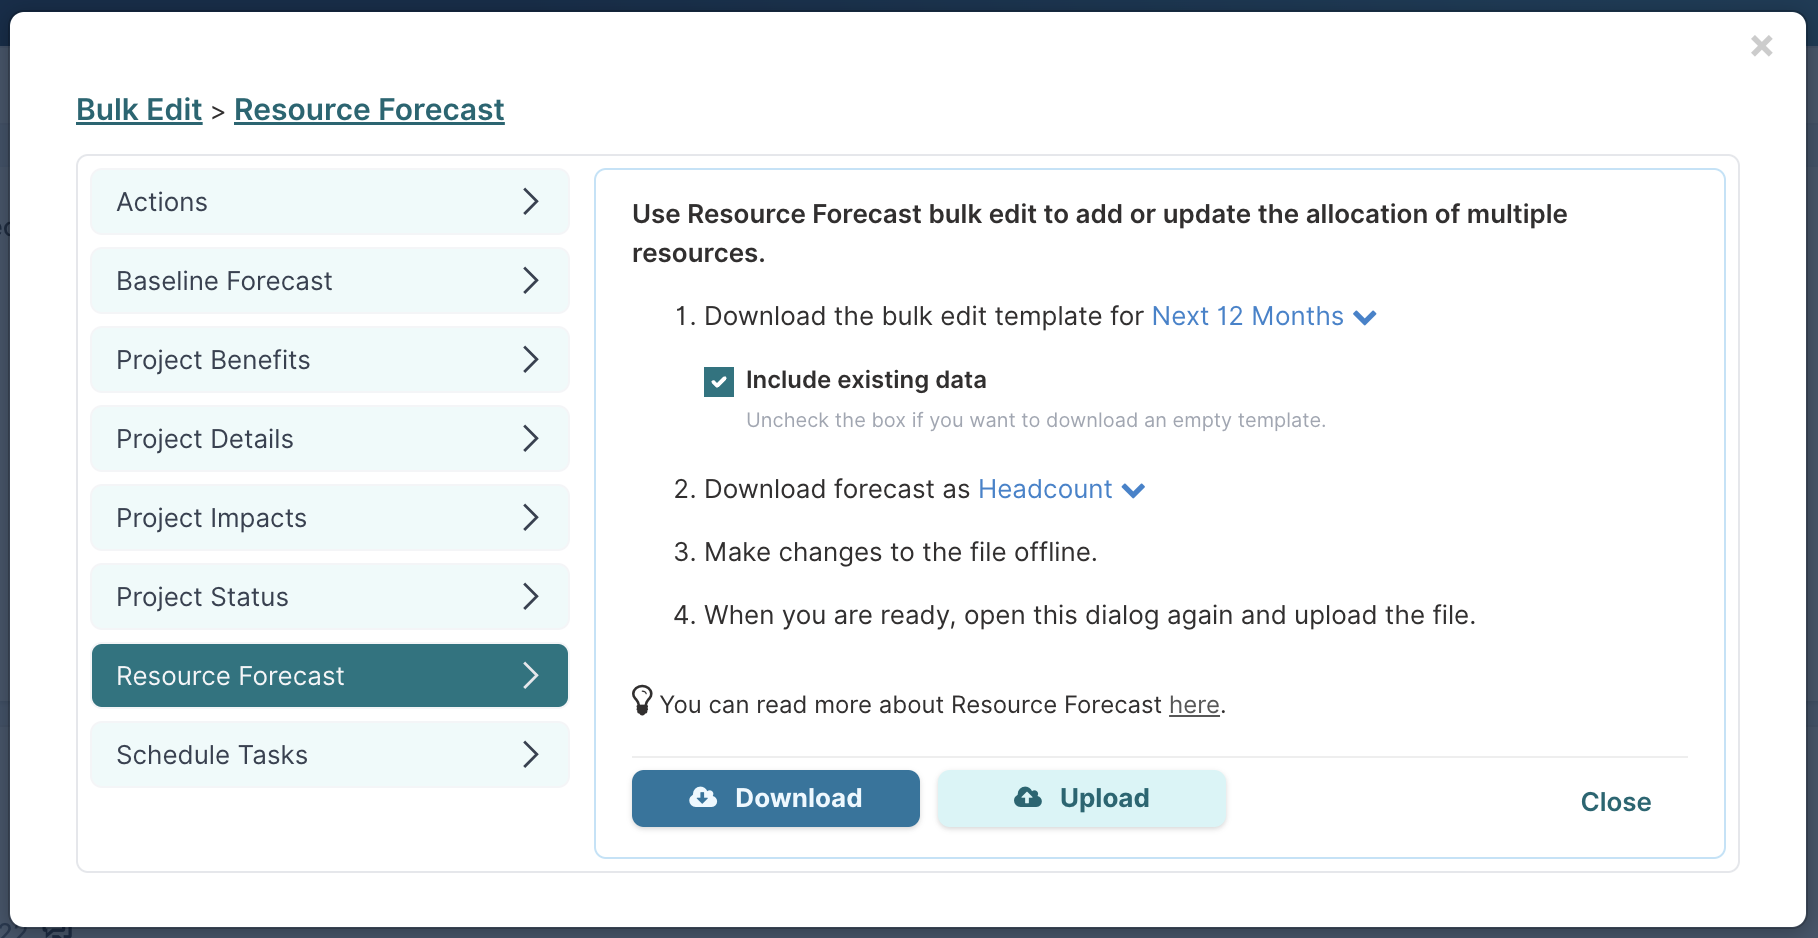This screenshot has width=1818, height=938.
Task: Click the cloud icon on Download button
Action: tap(703, 797)
